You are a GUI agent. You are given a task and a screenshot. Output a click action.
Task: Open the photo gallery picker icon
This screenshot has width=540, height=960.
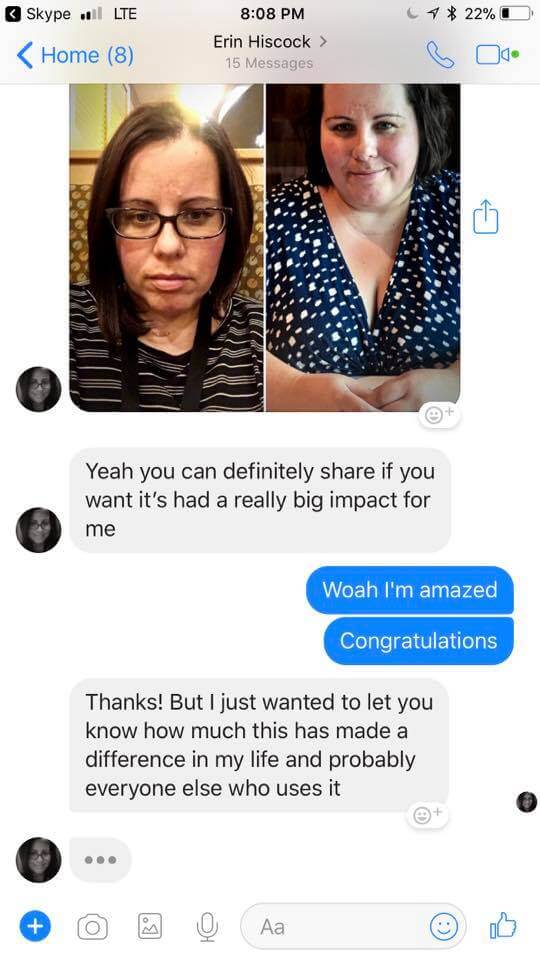click(x=149, y=926)
